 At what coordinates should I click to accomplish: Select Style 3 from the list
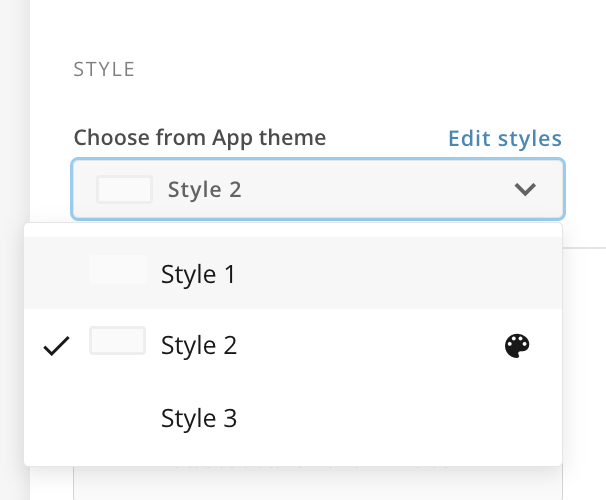[198, 418]
